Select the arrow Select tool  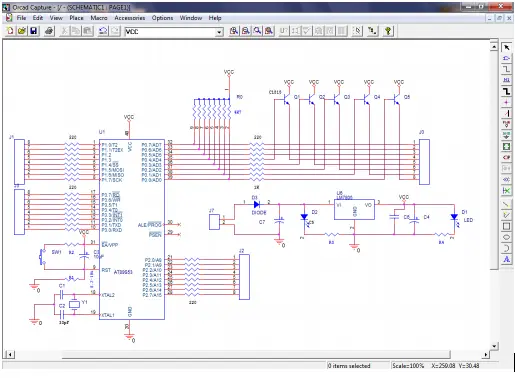pyautogui.click(x=506, y=48)
